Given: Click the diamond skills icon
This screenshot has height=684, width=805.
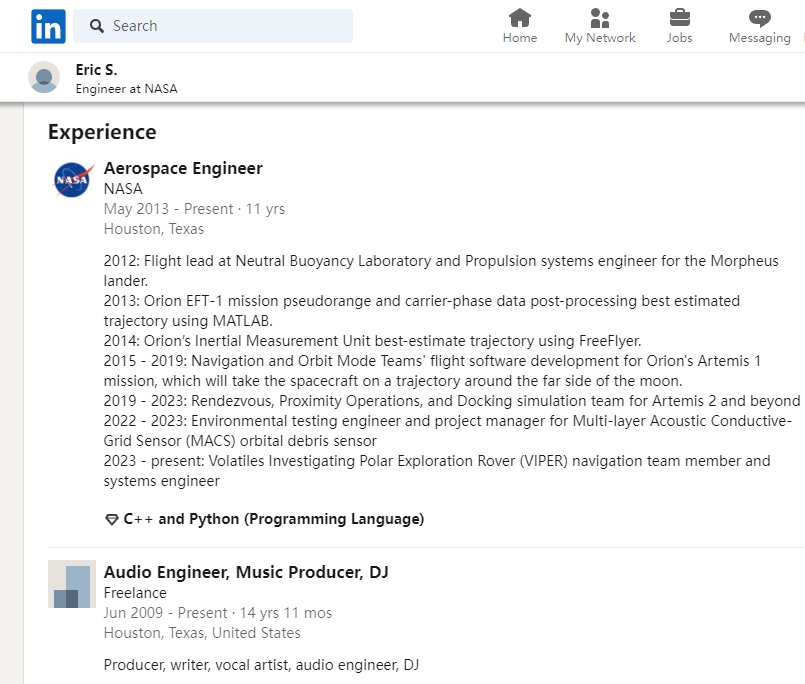Looking at the screenshot, I should point(111,520).
